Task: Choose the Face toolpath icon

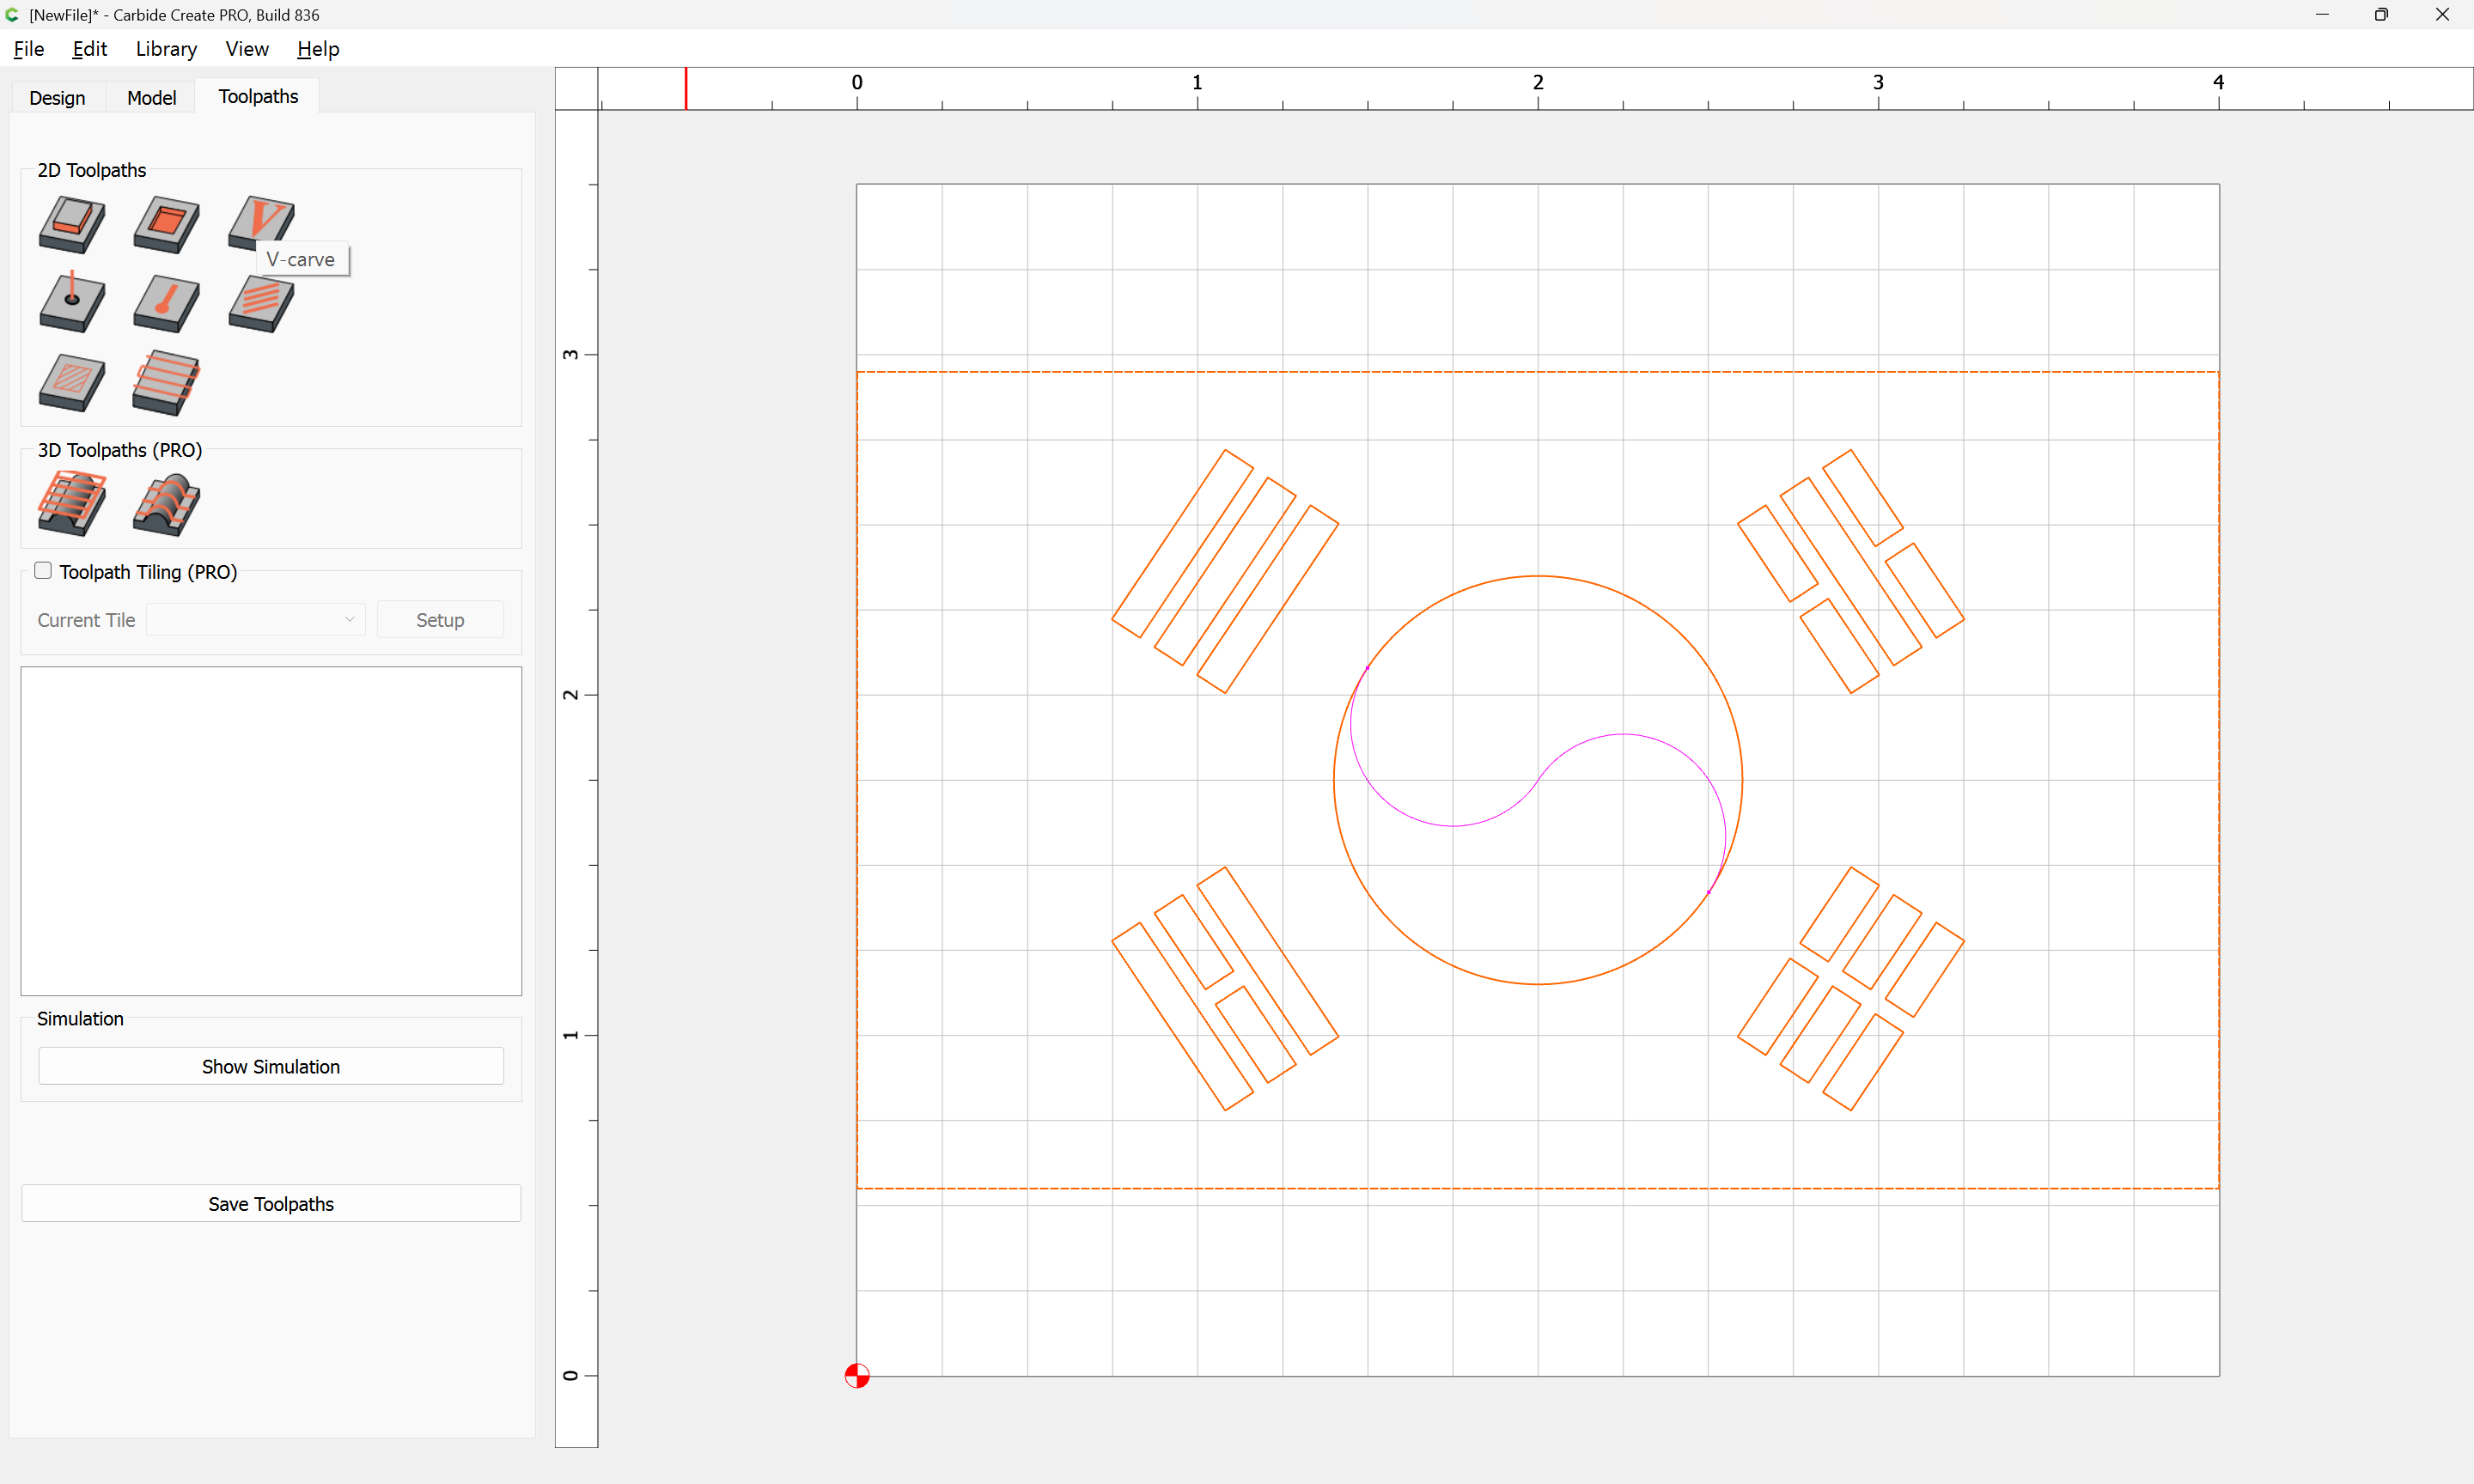Action: click(x=166, y=382)
